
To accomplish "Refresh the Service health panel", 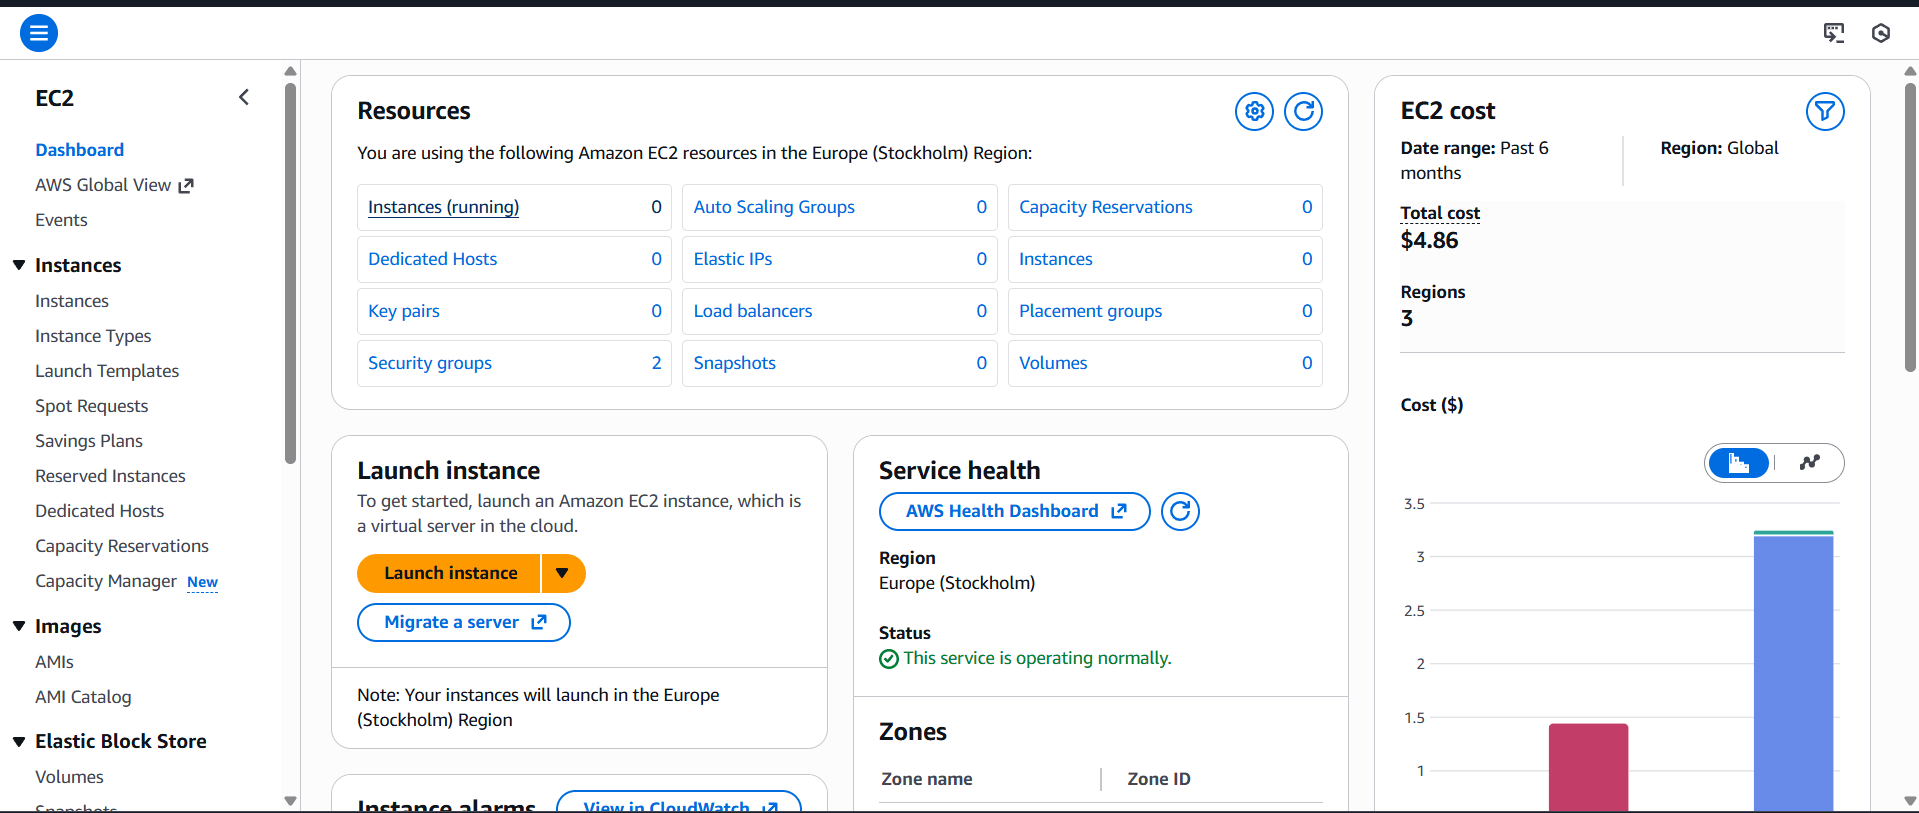I will coord(1180,511).
